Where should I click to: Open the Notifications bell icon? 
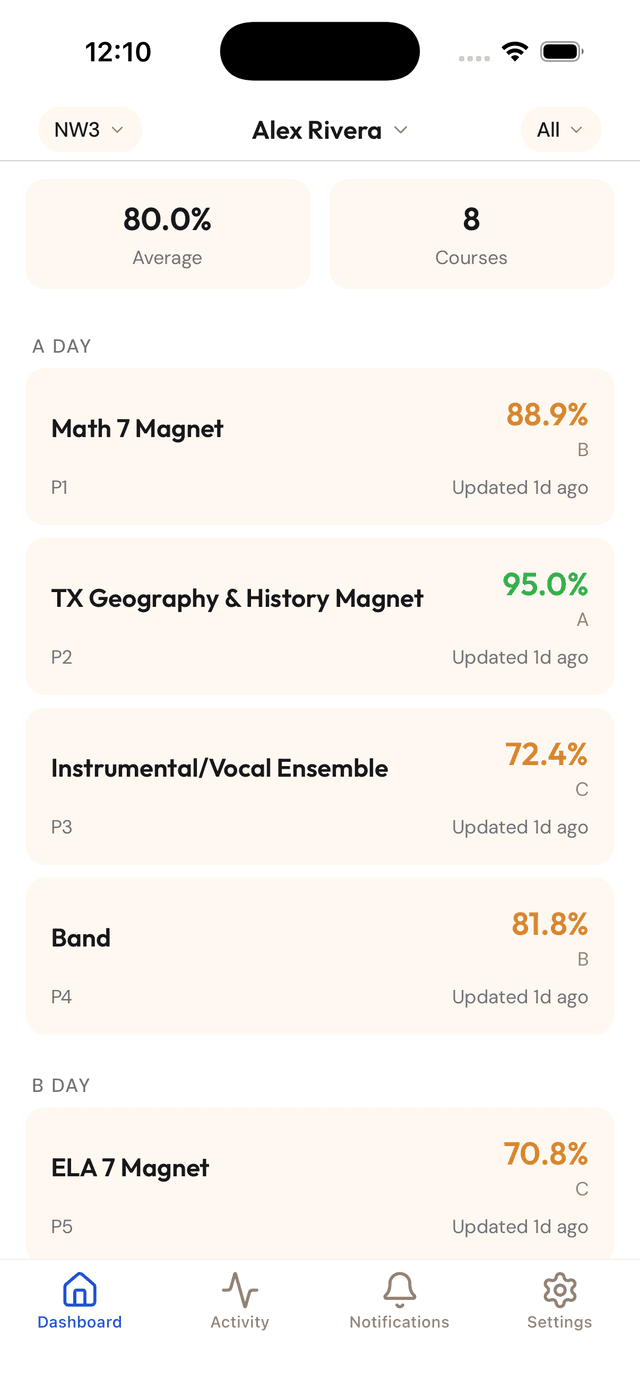click(x=399, y=1290)
